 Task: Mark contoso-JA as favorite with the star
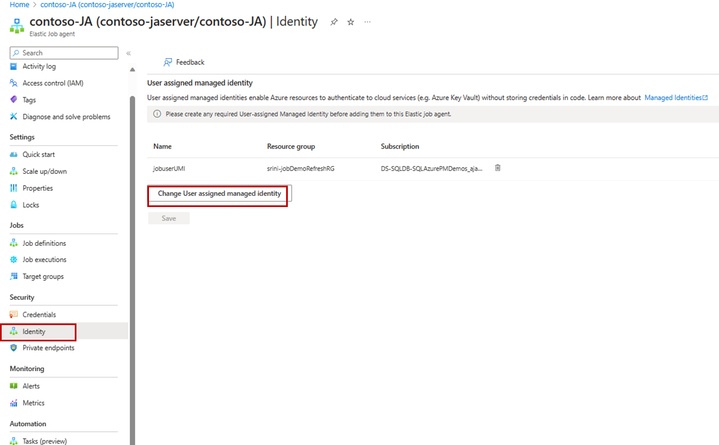(351, 22)
